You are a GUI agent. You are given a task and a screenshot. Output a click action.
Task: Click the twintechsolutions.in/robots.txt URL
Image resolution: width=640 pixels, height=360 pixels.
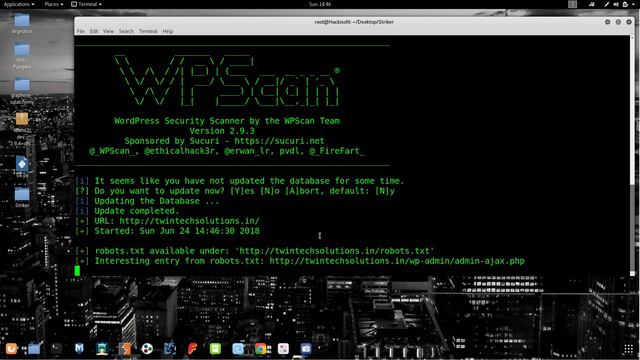click(x=335, y=251)
